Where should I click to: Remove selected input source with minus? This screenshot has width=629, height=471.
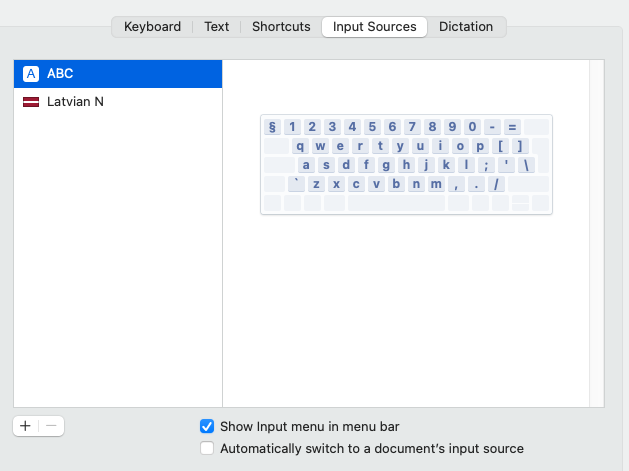pos(51,426)
